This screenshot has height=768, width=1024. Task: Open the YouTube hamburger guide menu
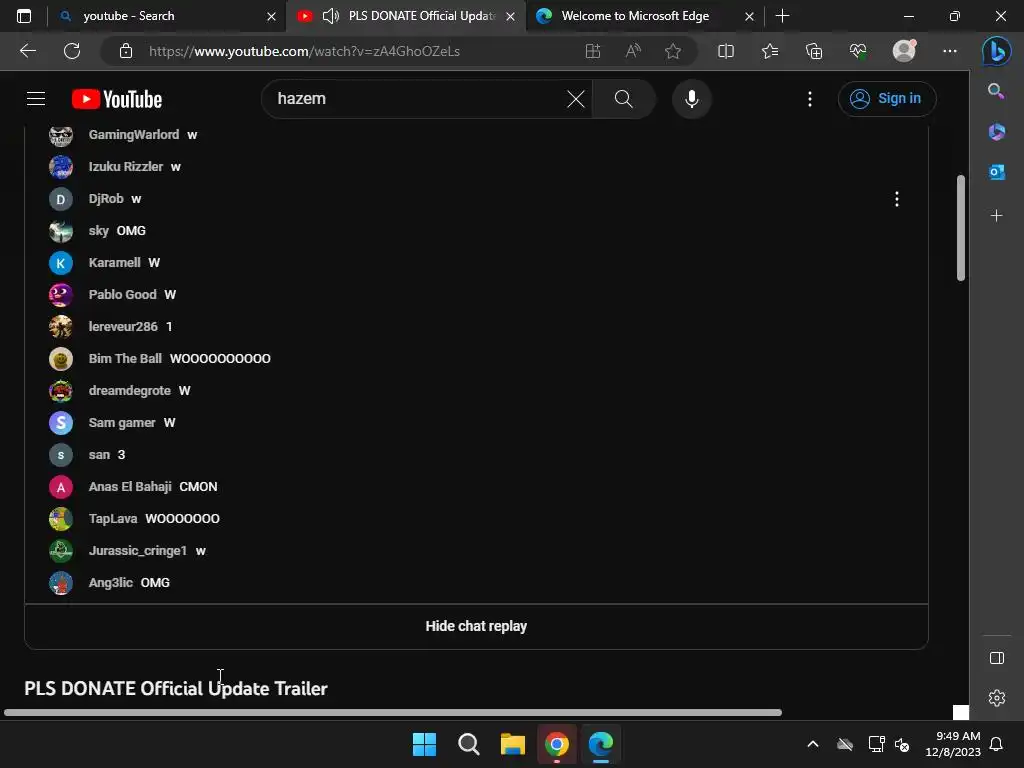pyautogui.click(x=36, y=99)
